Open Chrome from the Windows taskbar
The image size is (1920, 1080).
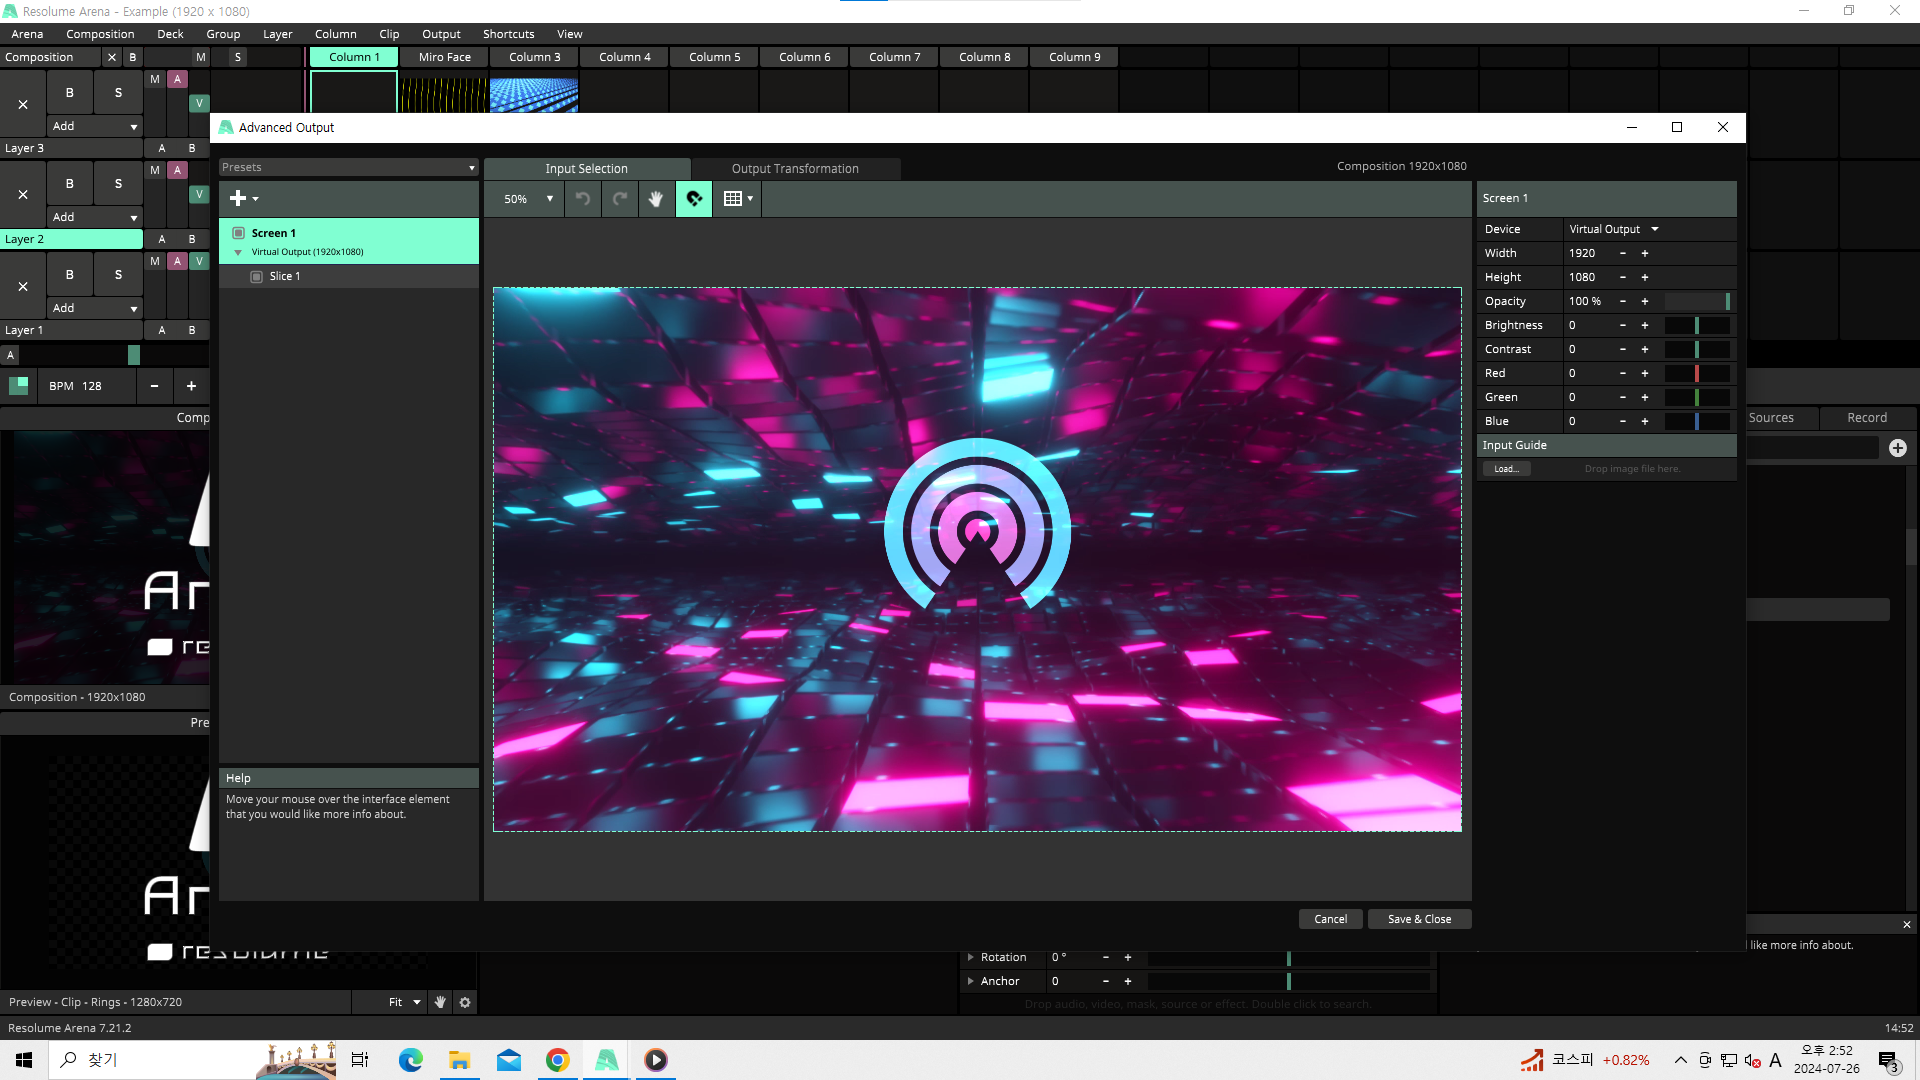[x=558, y=1060]
